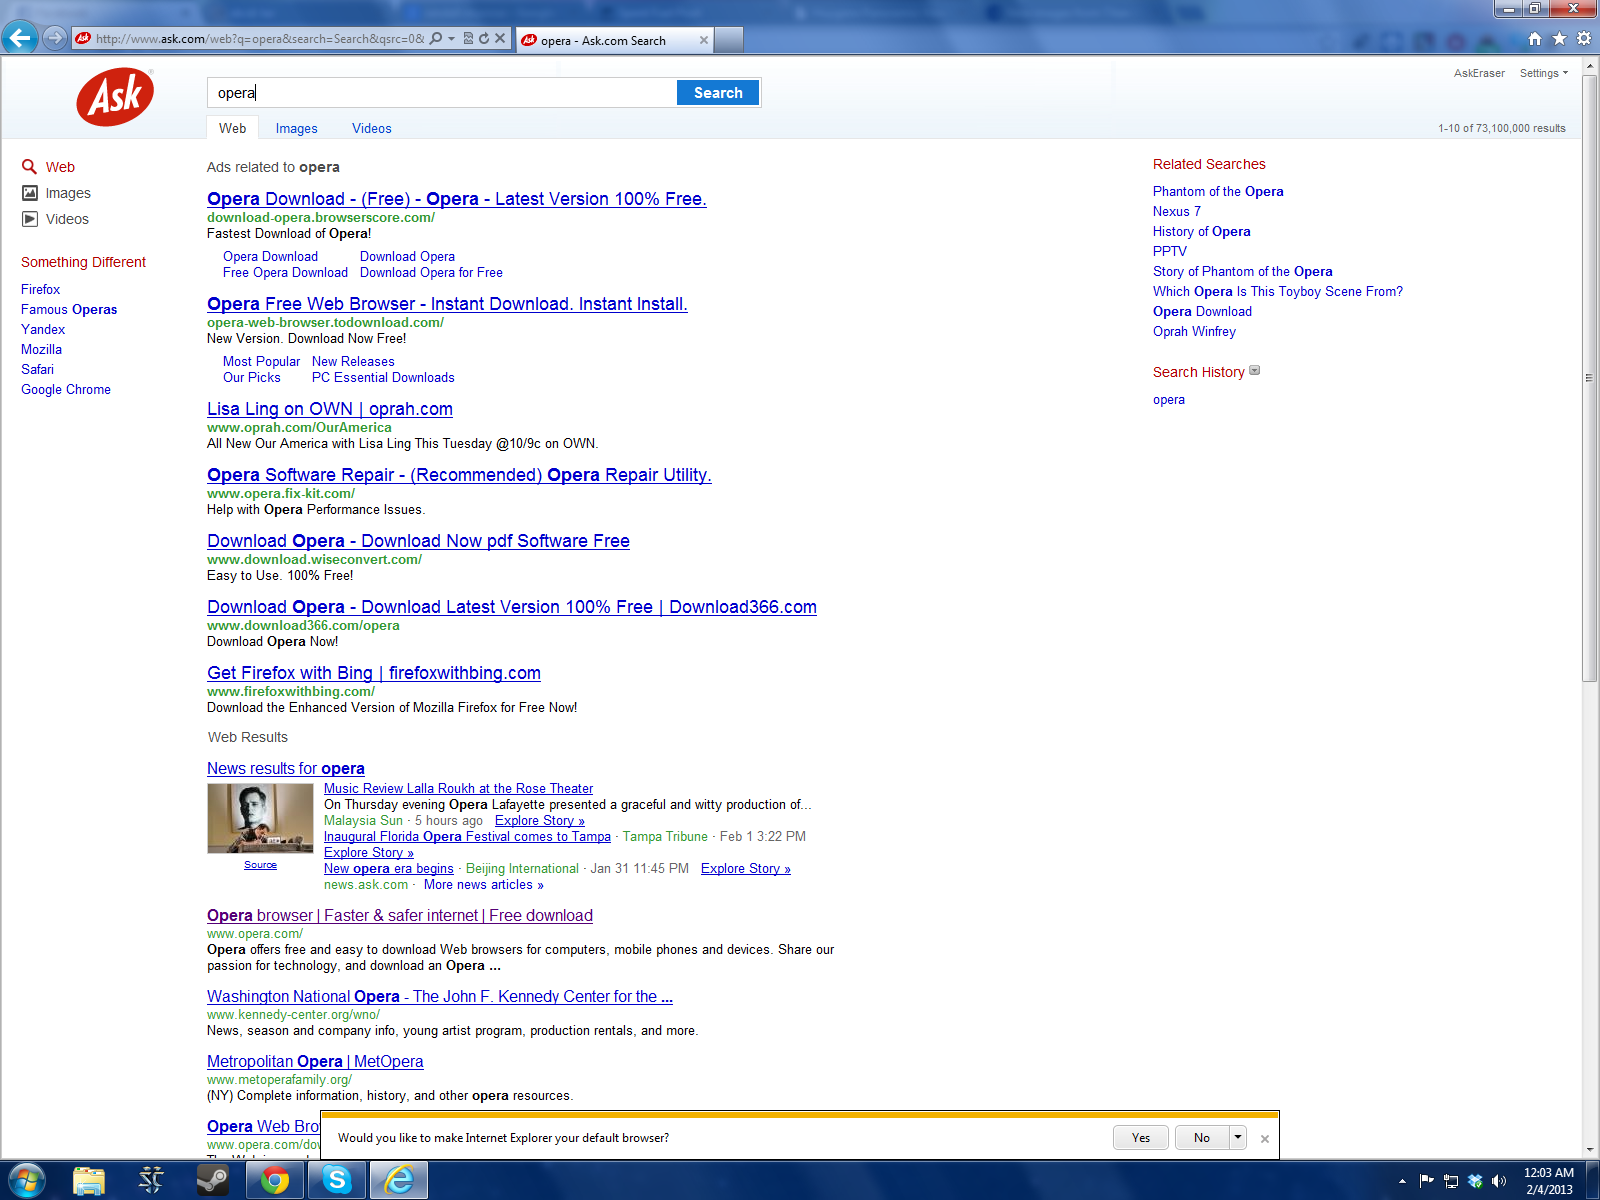The image size is (1600, 1200).
Task: Click 'opera' in Search History
Action: (1169, 399)
